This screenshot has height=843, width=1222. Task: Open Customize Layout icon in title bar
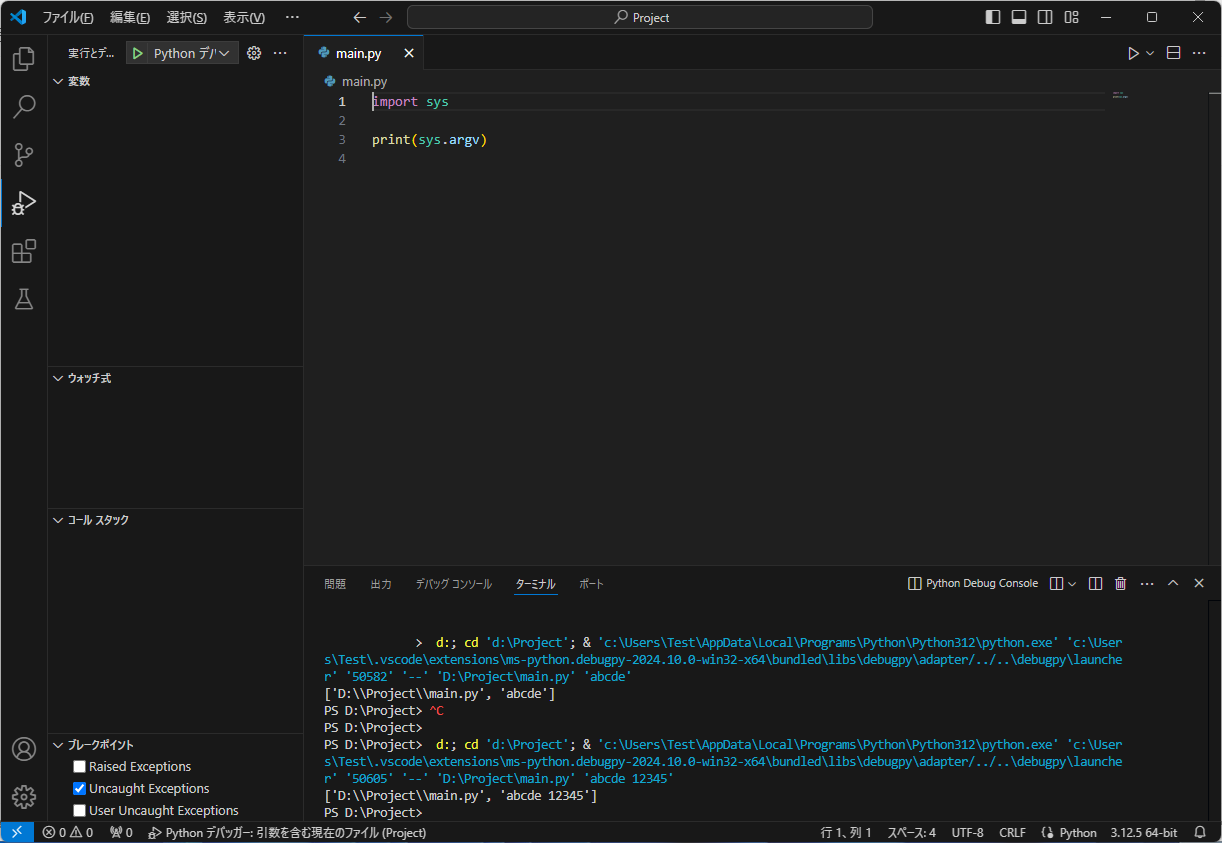pos(1072,17)
